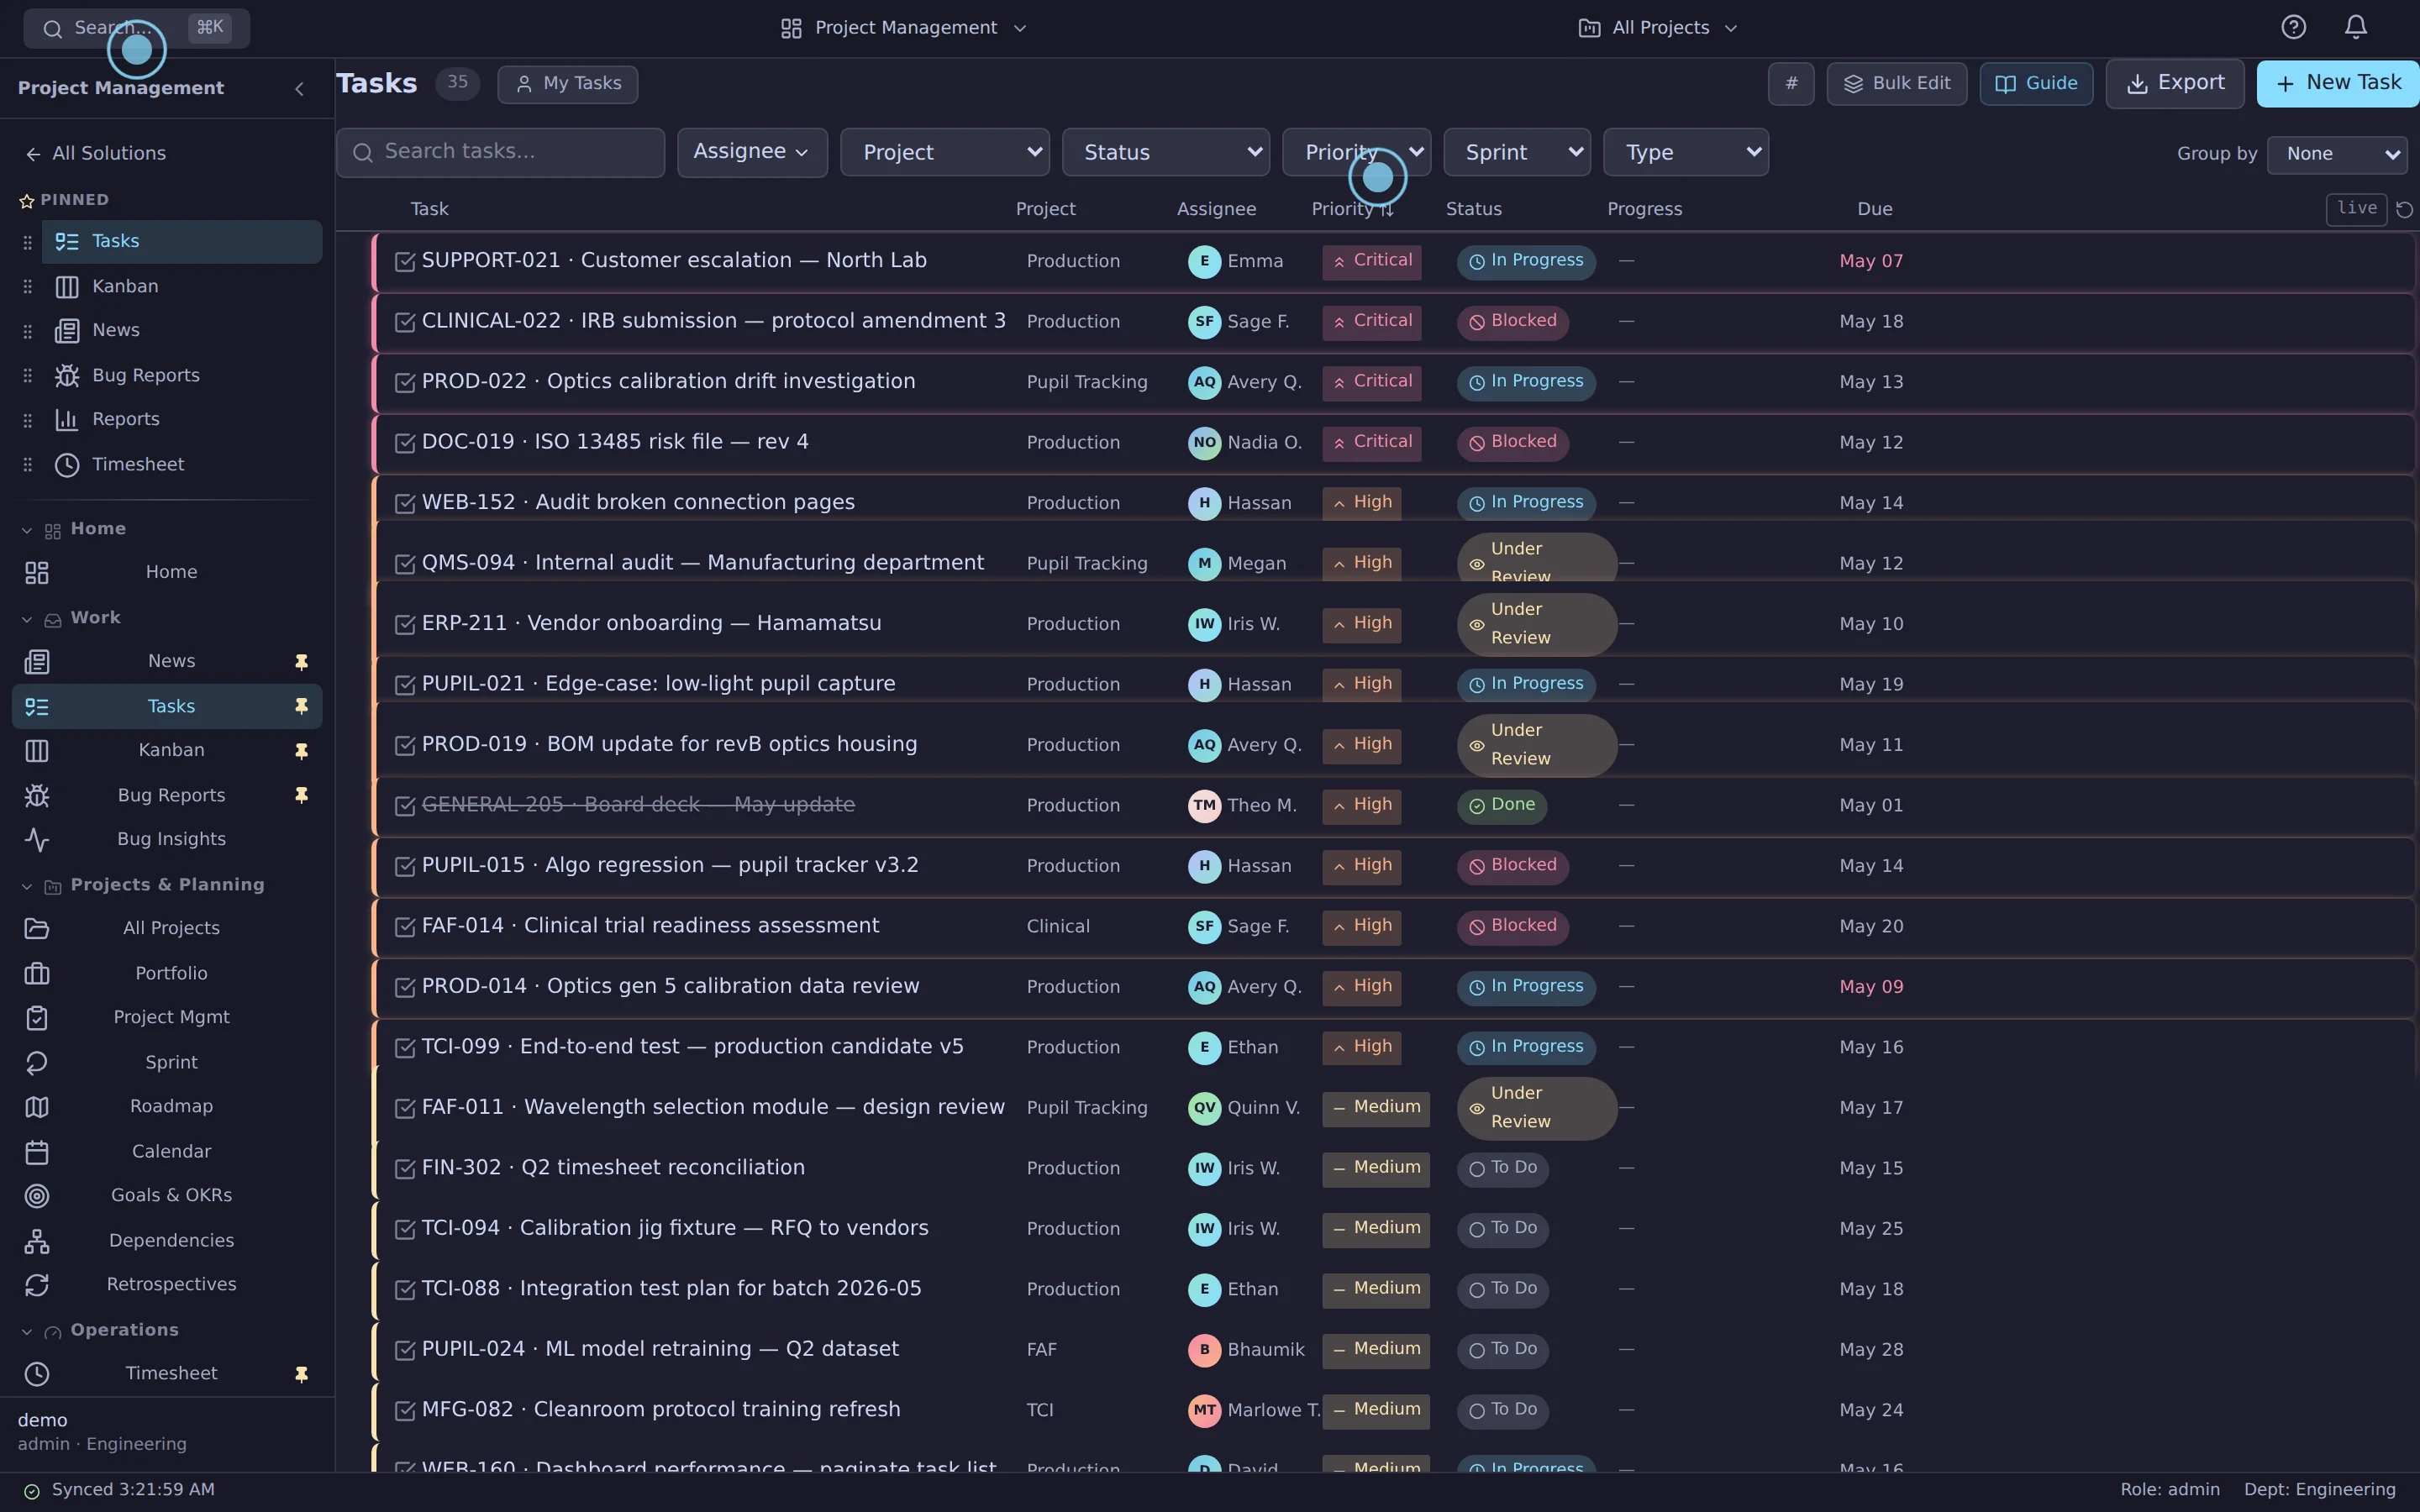Open the Guide

2036,84
